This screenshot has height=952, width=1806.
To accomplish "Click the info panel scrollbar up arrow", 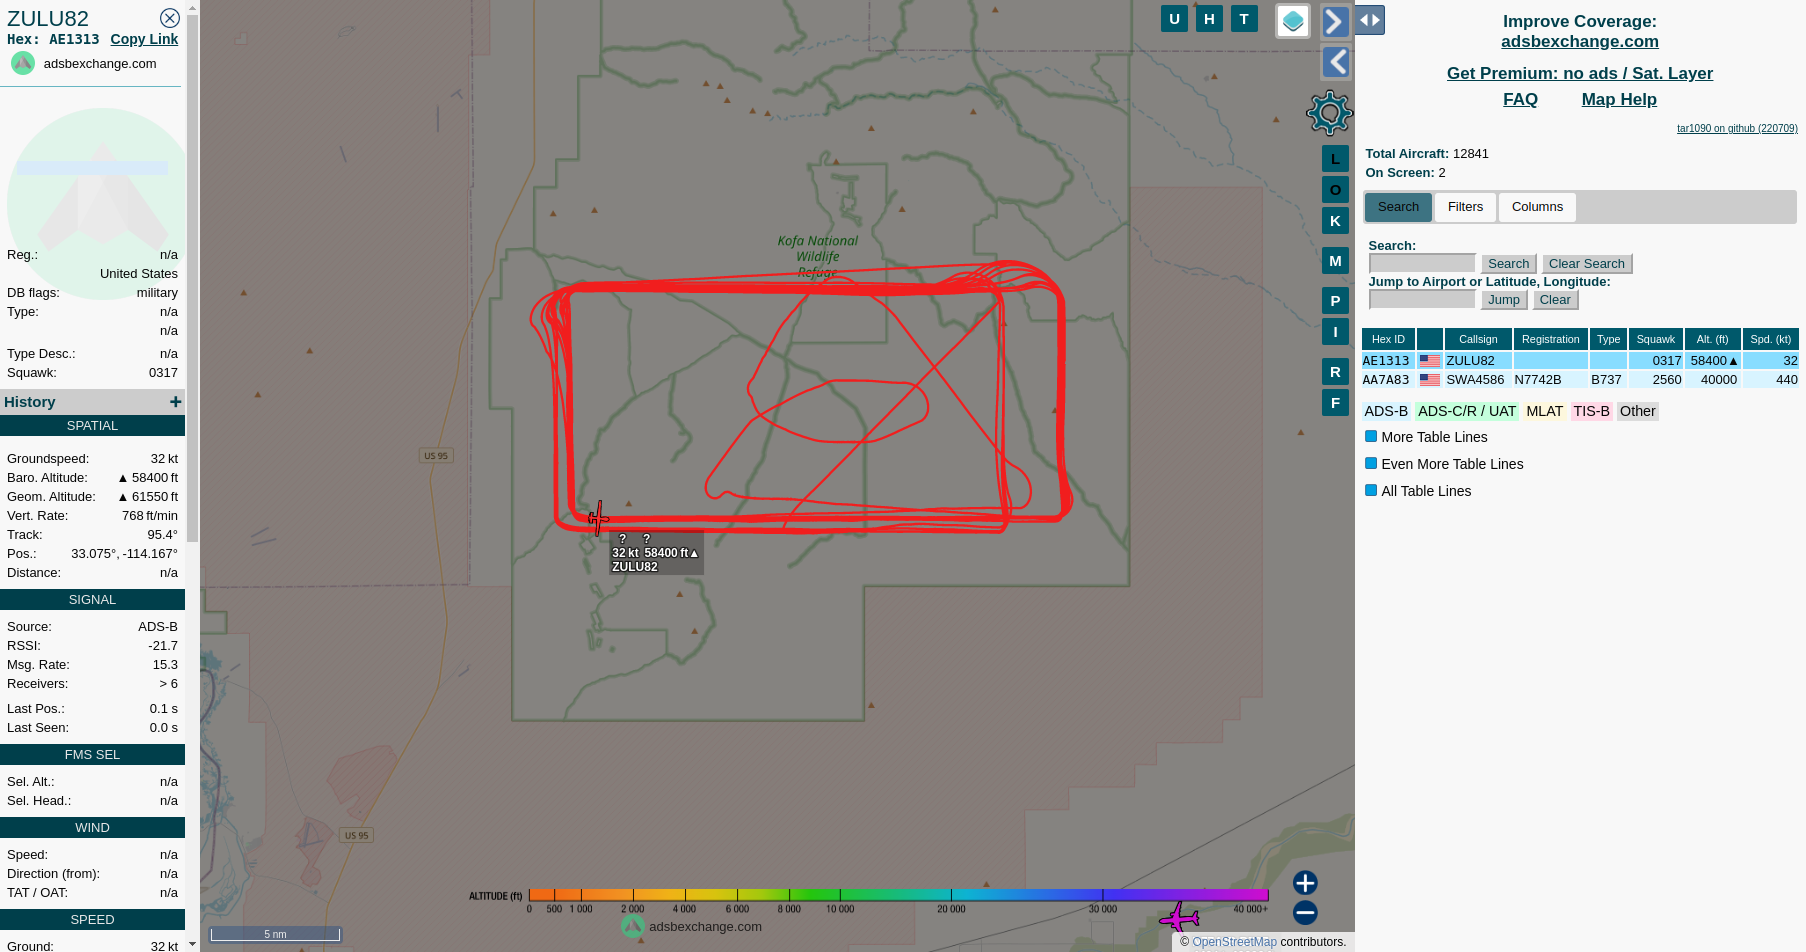I will pyautogui.click(x=192, y=8).
